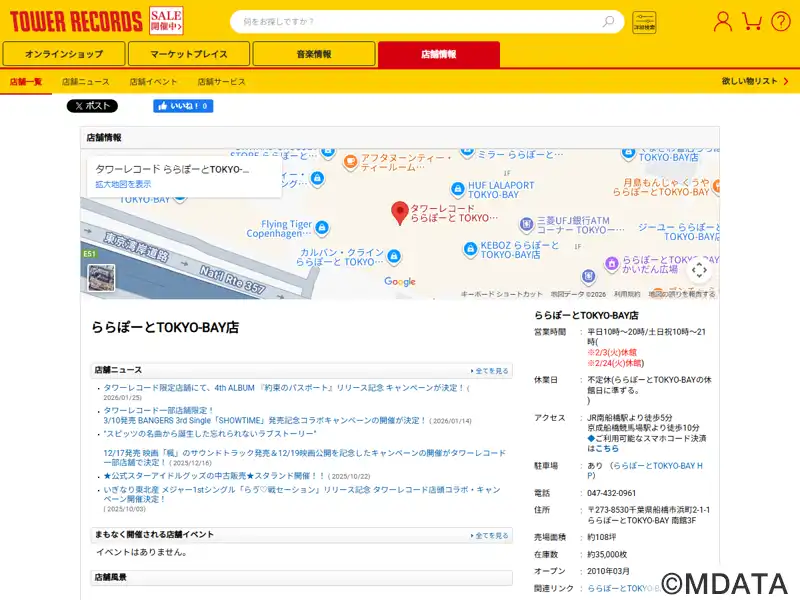Open the user account icon
This screenshot has height=600, width=800.
click(722, 22)
